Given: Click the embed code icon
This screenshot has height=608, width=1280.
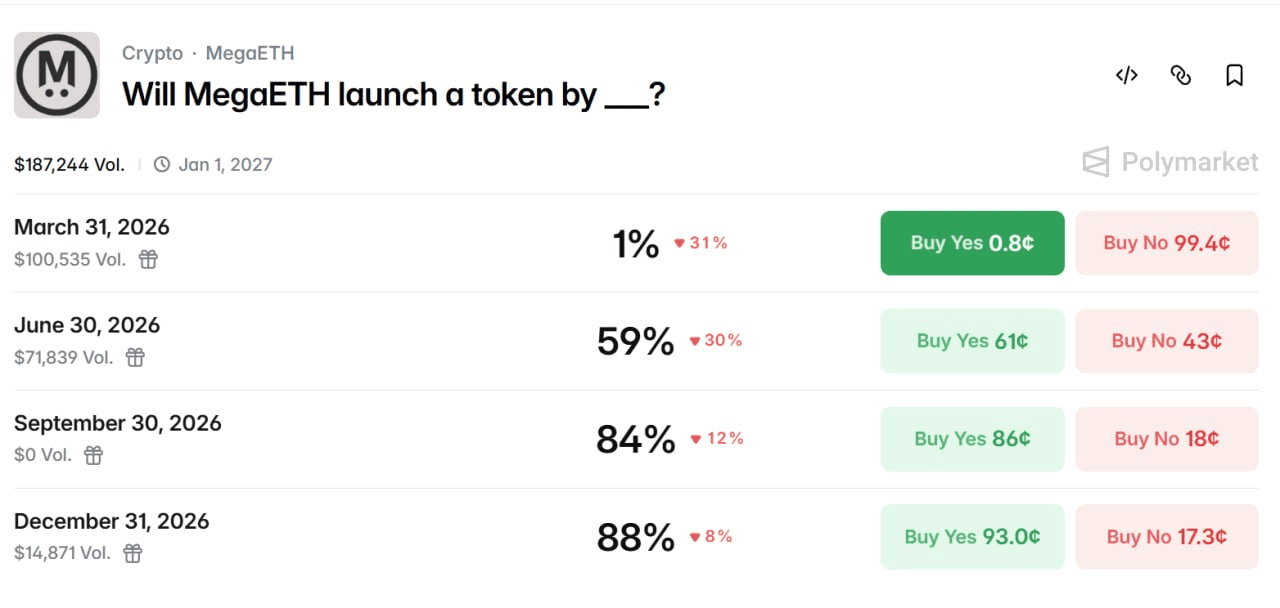Looking at the screenshot, I should click(x=1126, y=76).
